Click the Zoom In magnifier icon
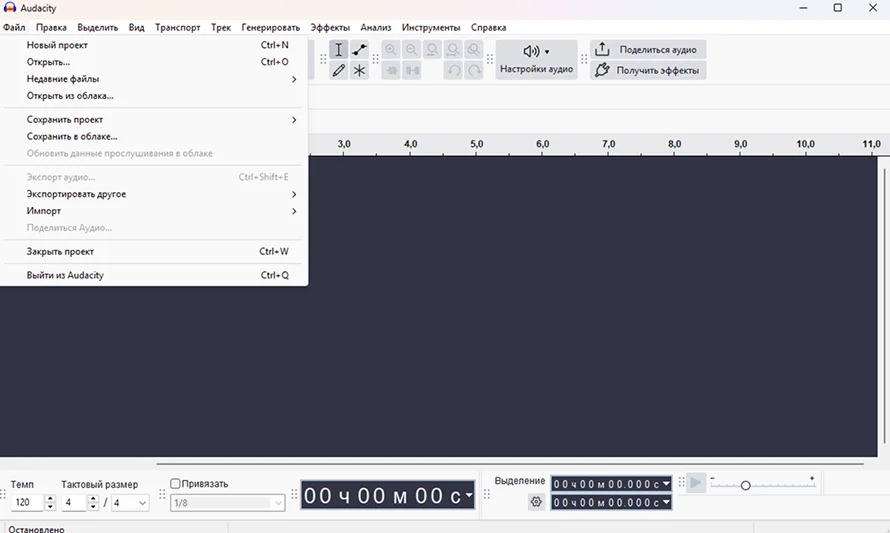 (391, 50)
